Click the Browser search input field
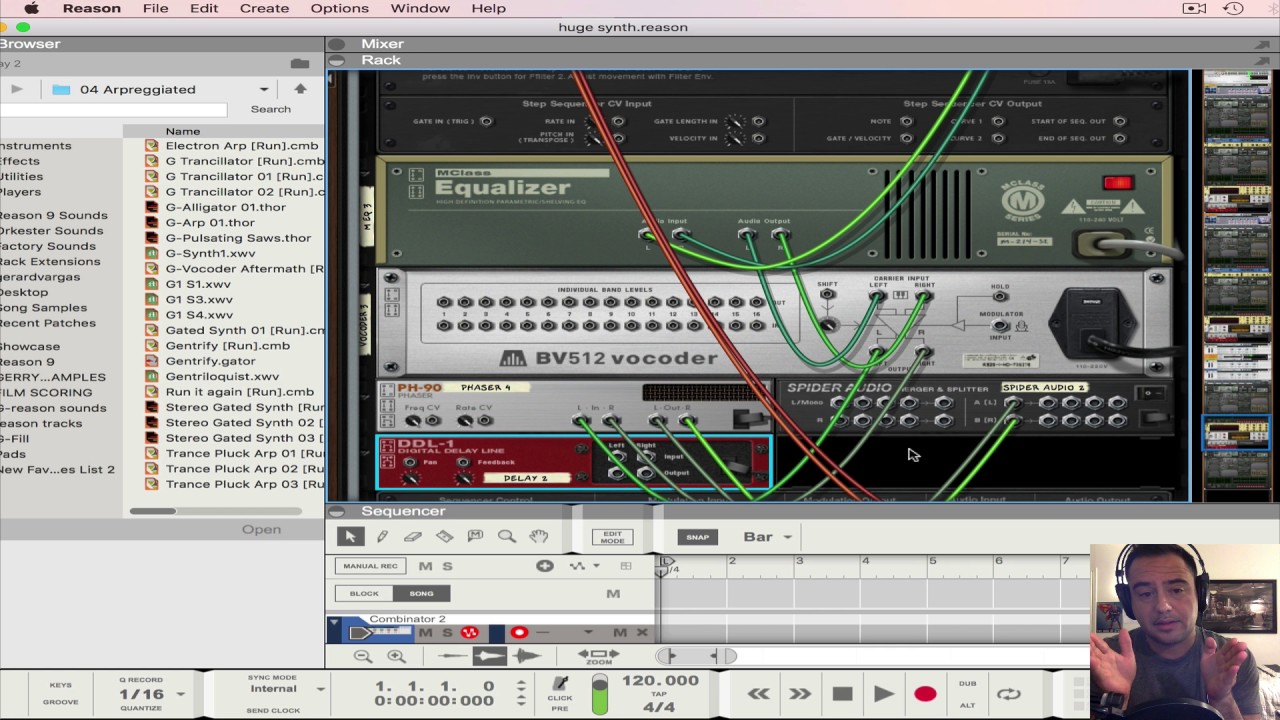This screenshot has width=1280, height=720. 114,109
